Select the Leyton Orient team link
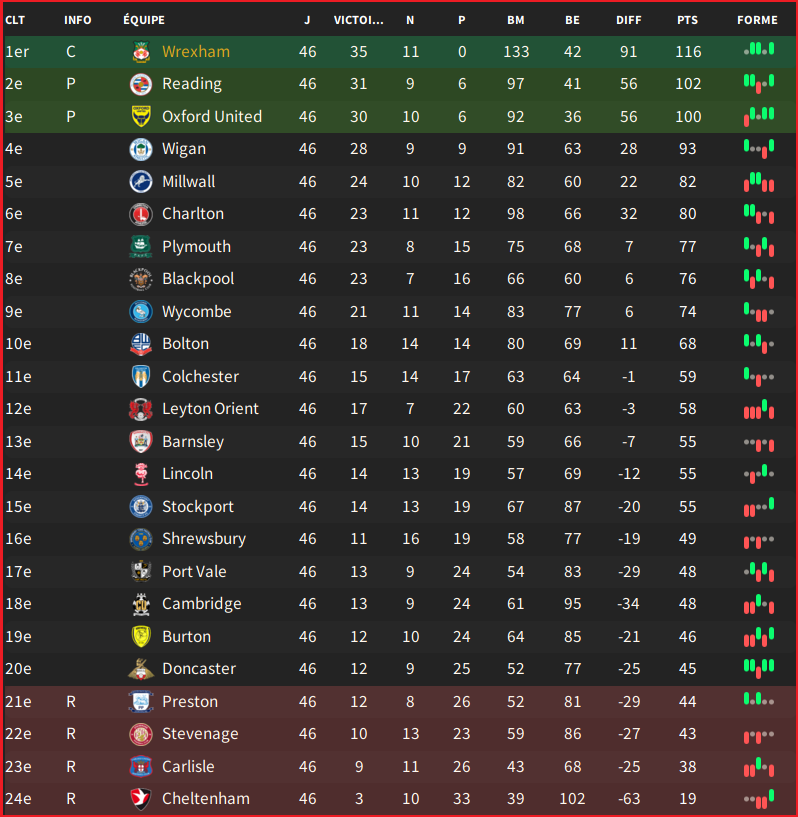The height and width of the screenshot is (817, 798). (210, 409)
